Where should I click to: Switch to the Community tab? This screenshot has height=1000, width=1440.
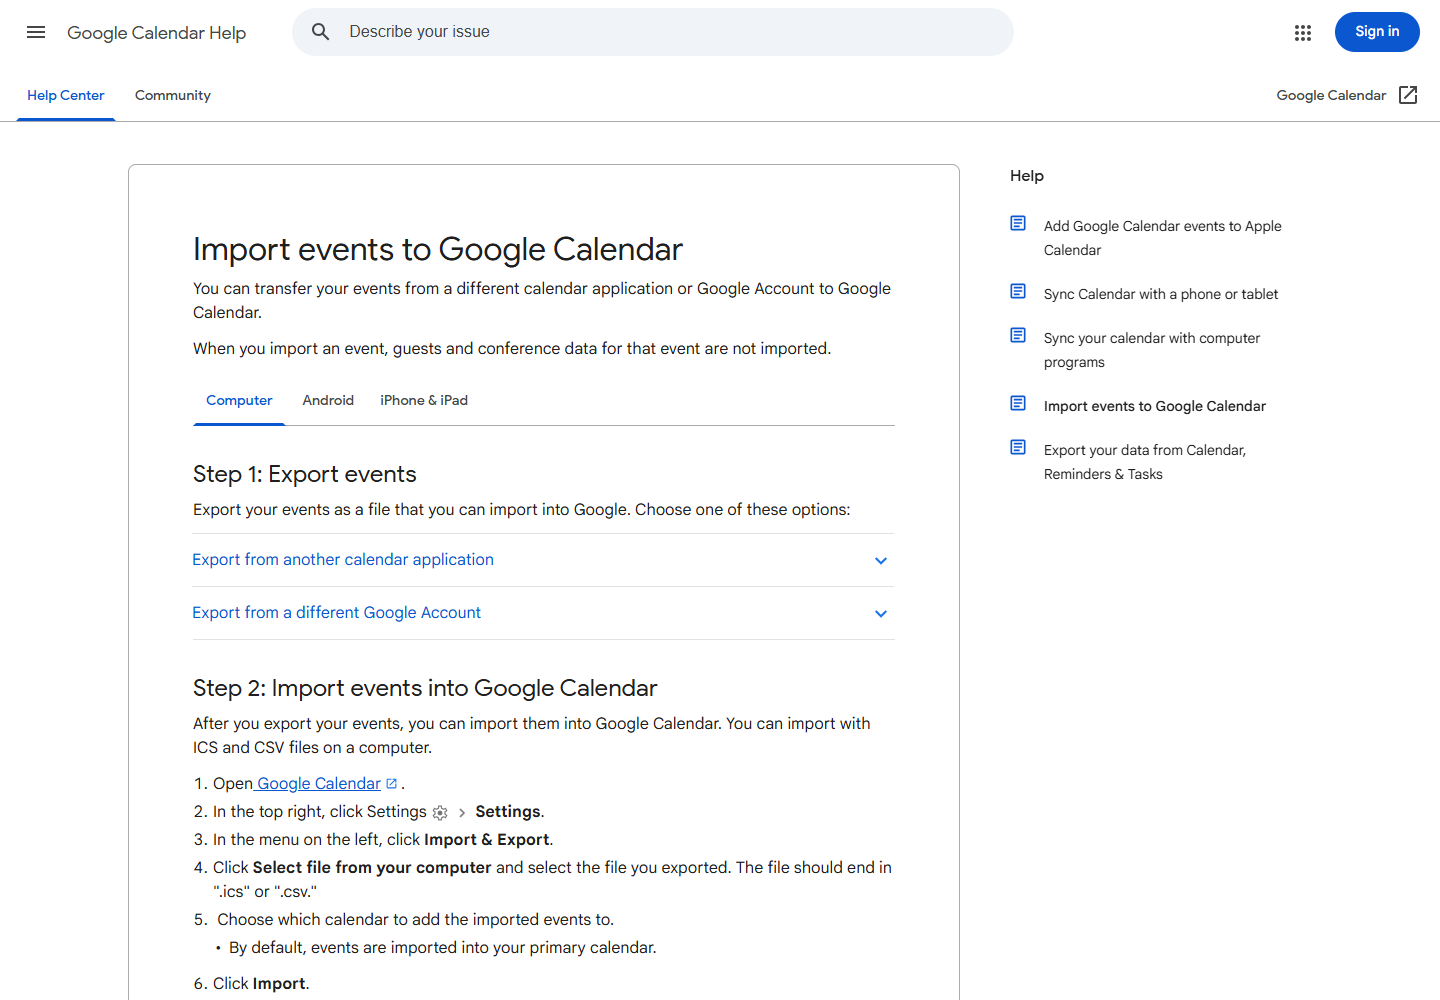coord(173,96)
